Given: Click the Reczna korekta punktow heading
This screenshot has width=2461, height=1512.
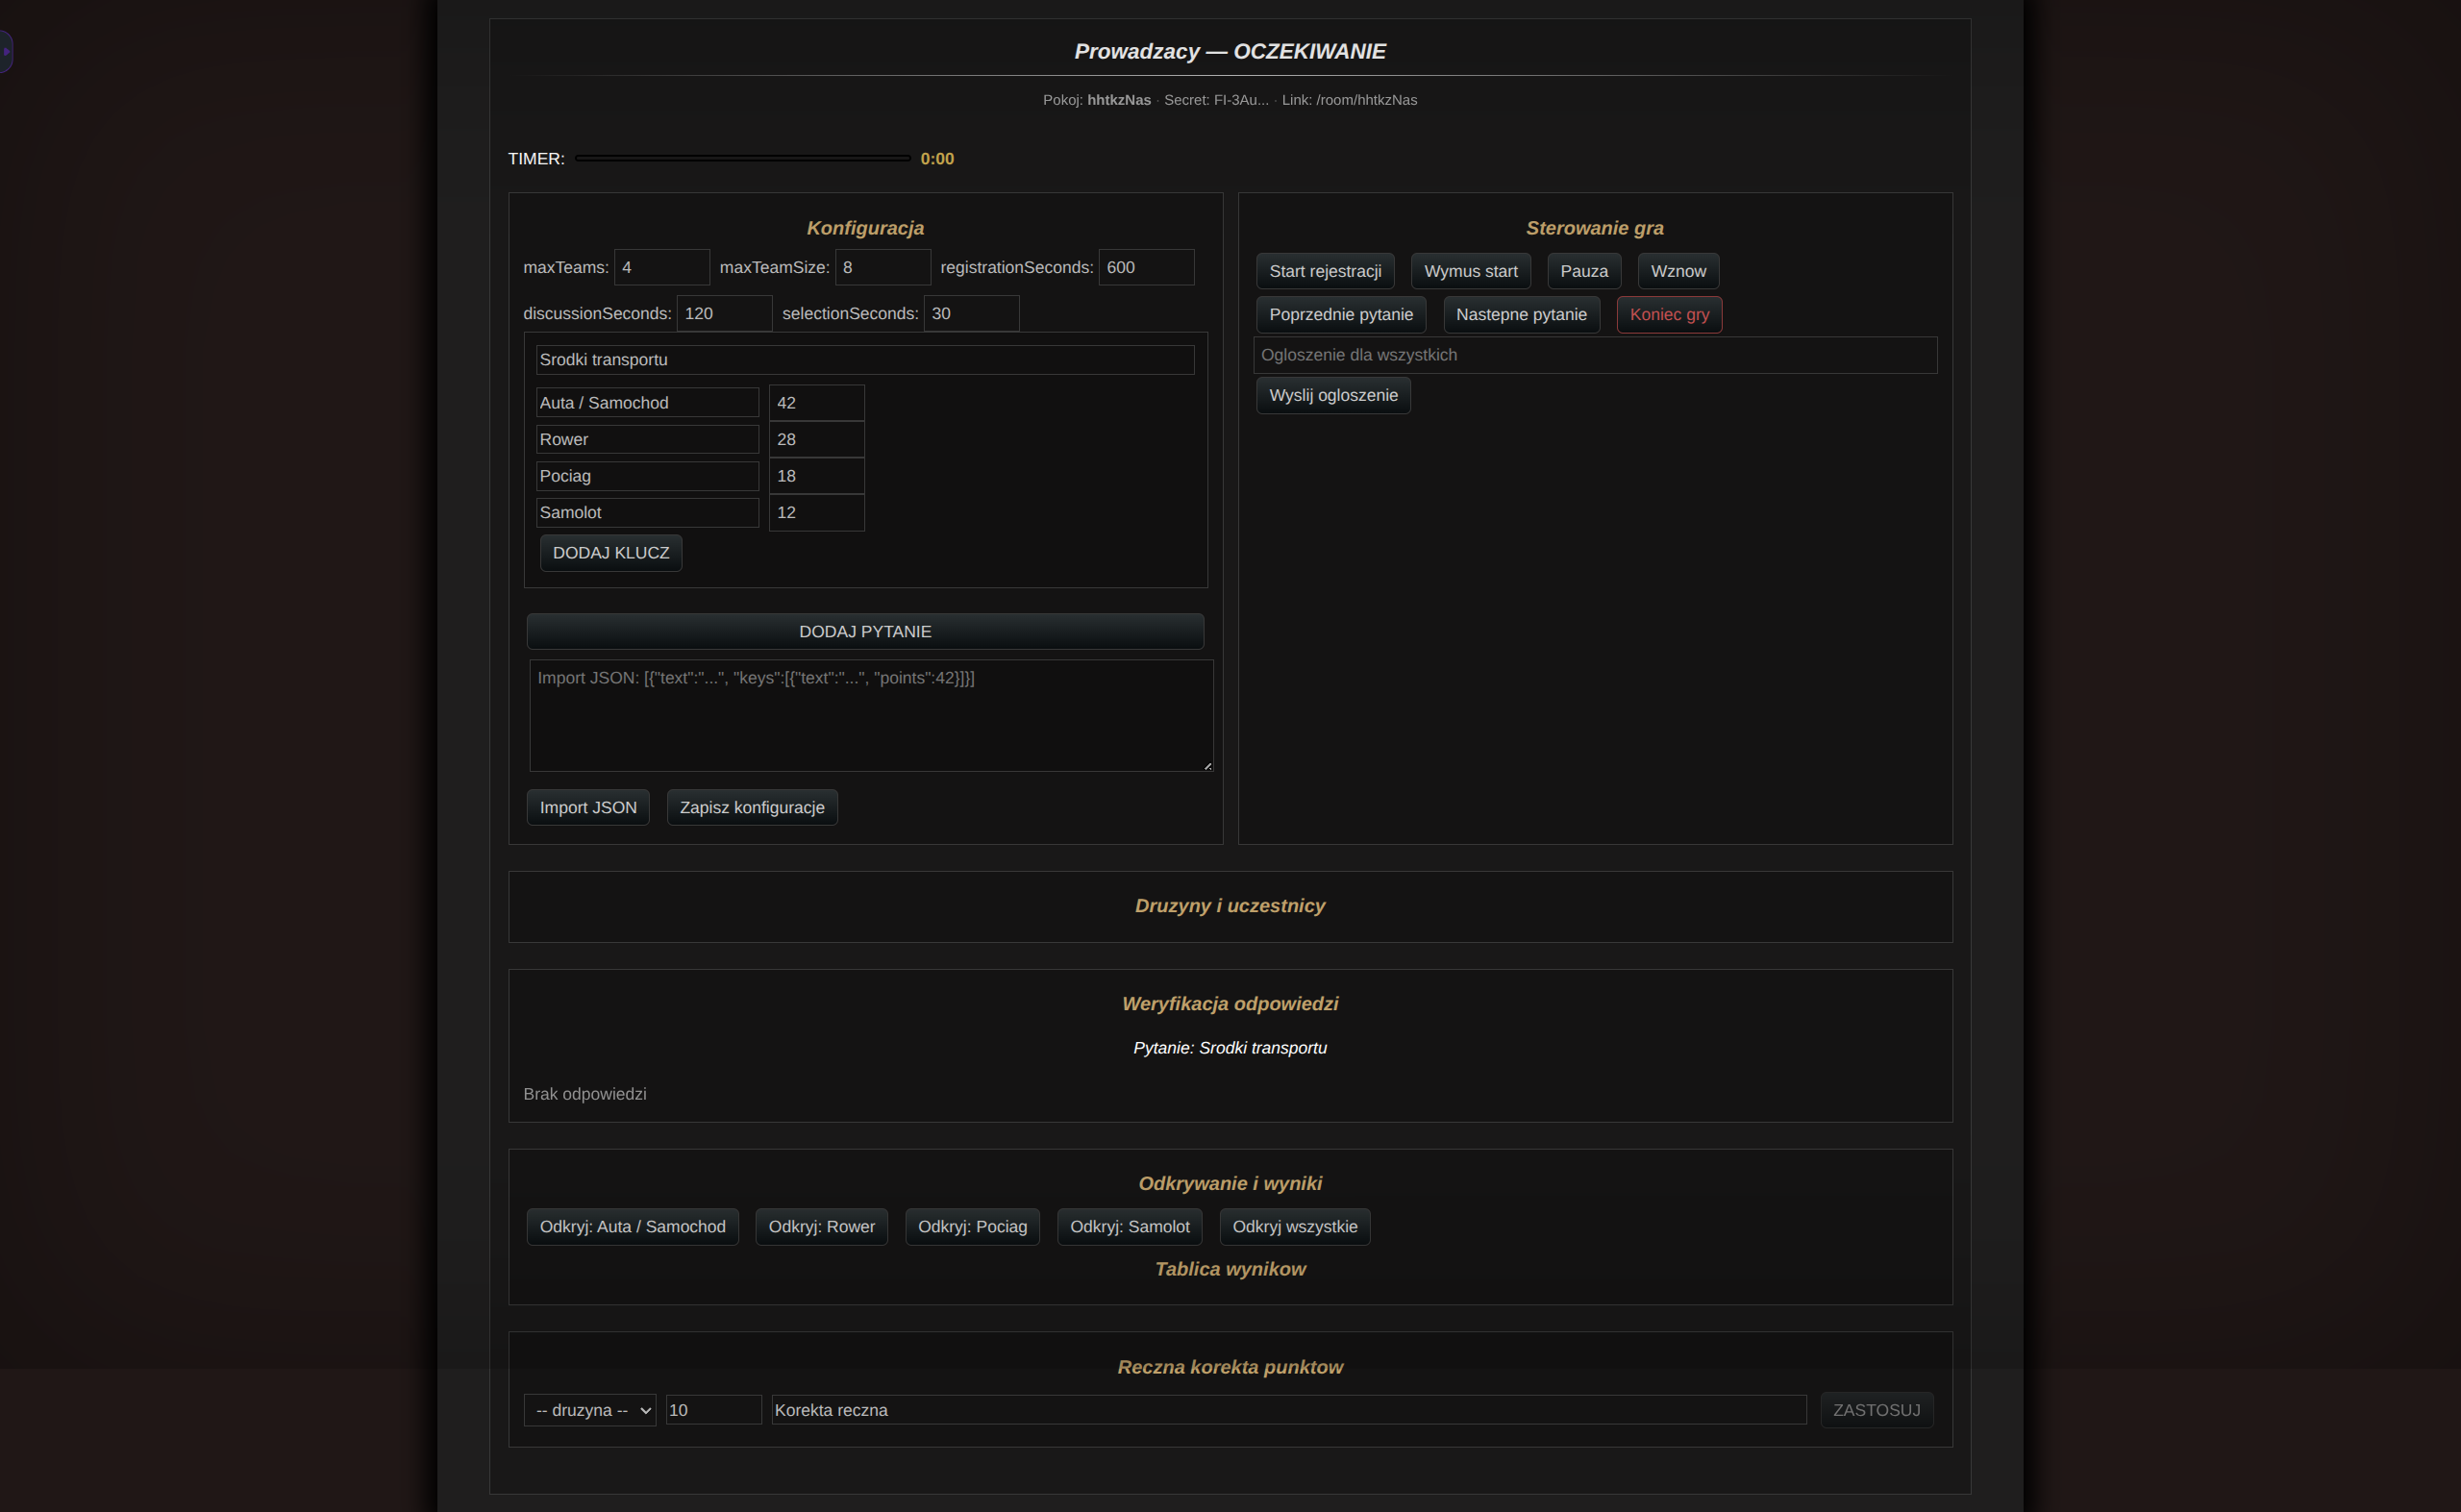Looking at the screenshot, I should 1230,1367.
